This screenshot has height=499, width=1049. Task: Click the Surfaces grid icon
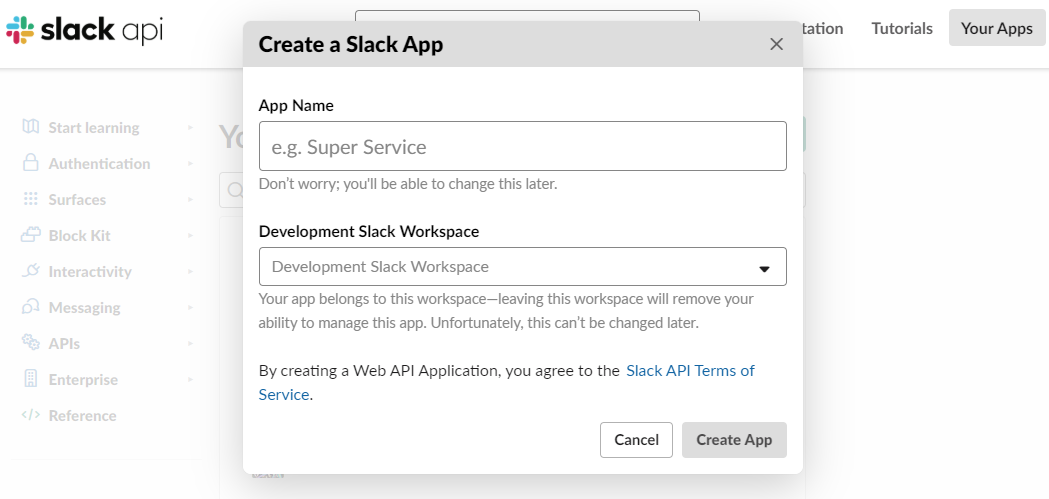click(x=31, y=199)
